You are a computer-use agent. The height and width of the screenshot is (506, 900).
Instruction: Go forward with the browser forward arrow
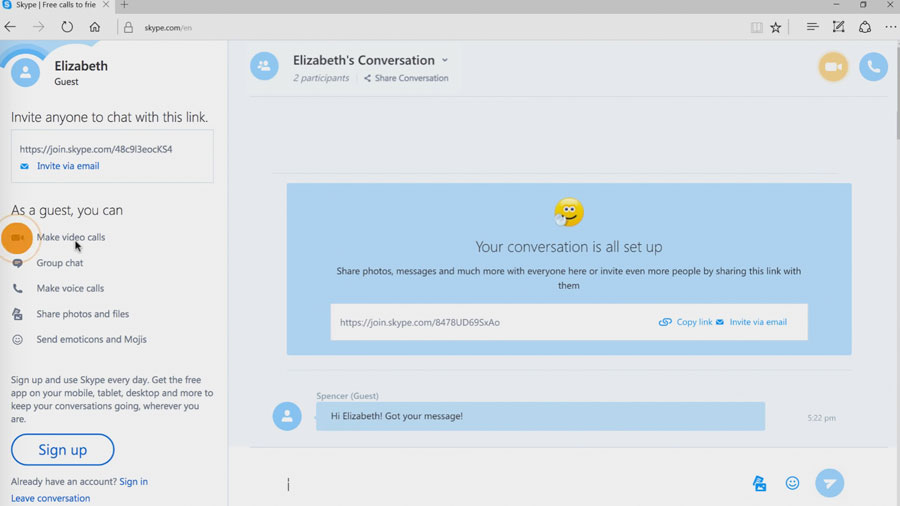(x=38, y=27)
